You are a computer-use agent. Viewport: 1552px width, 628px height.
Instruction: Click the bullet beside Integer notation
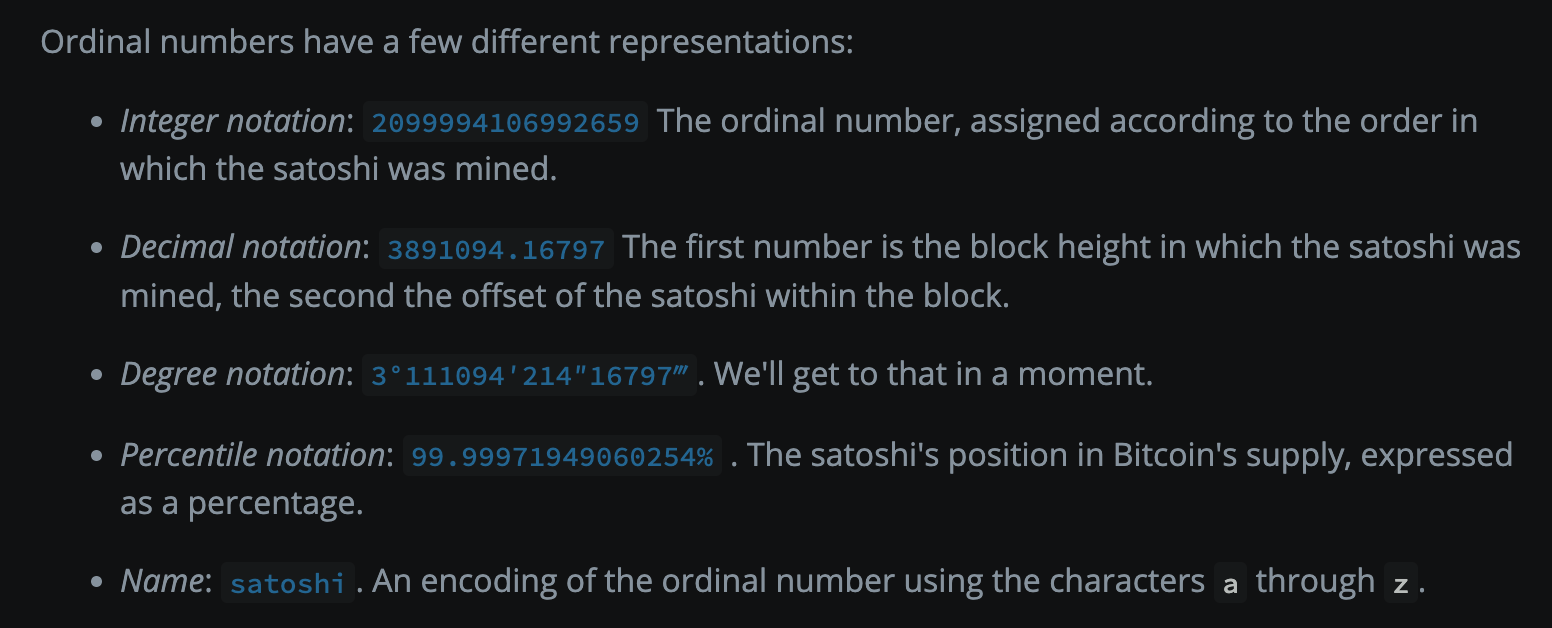[97, 123]
